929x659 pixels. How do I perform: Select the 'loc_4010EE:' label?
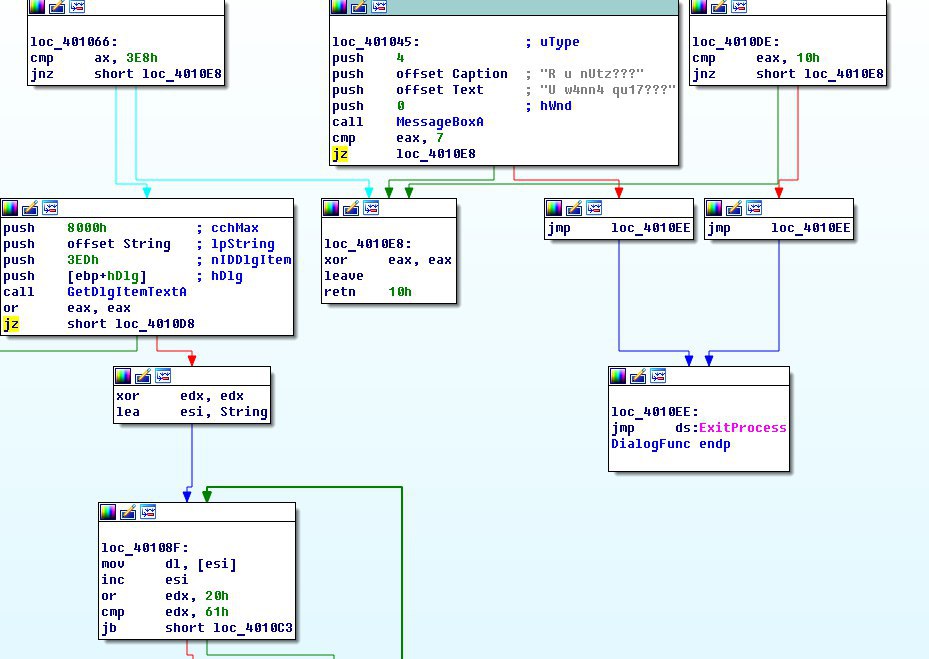click(x=655, y=412)
